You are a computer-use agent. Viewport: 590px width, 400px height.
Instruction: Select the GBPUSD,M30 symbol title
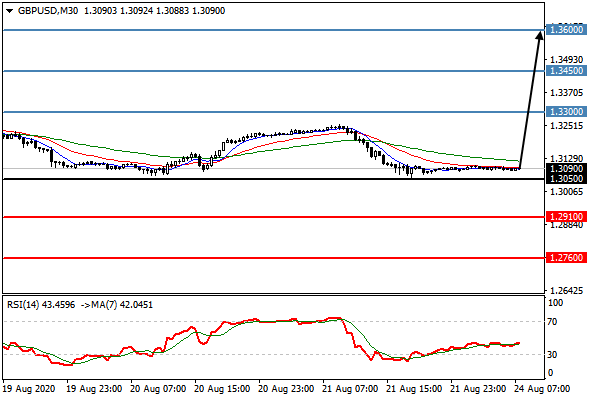[x=48, y=11]
